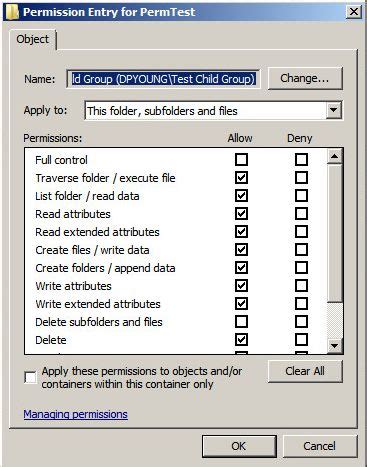The height and width of the screenshot is (467, 367).
Task: Click the Full control permission label
Action: (x=61, y=160)
